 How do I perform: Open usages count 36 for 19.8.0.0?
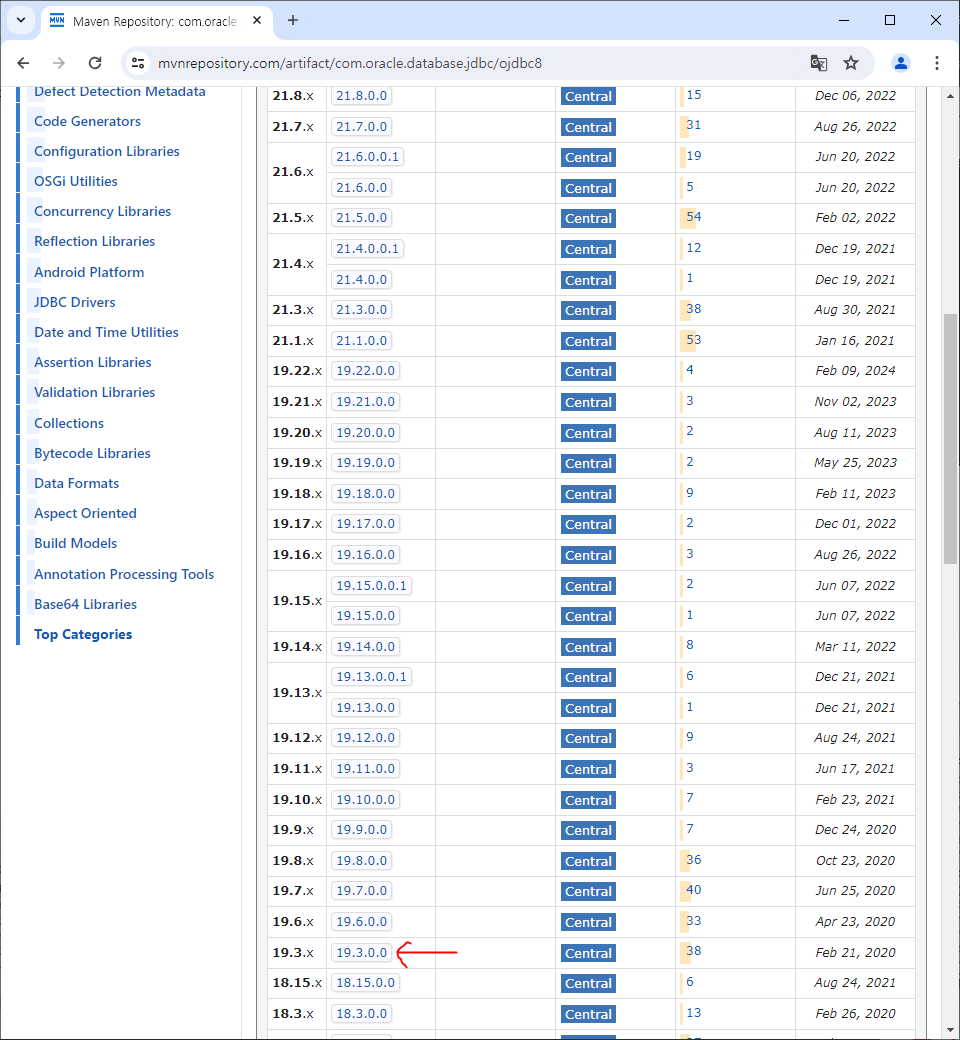click(693, 860)
